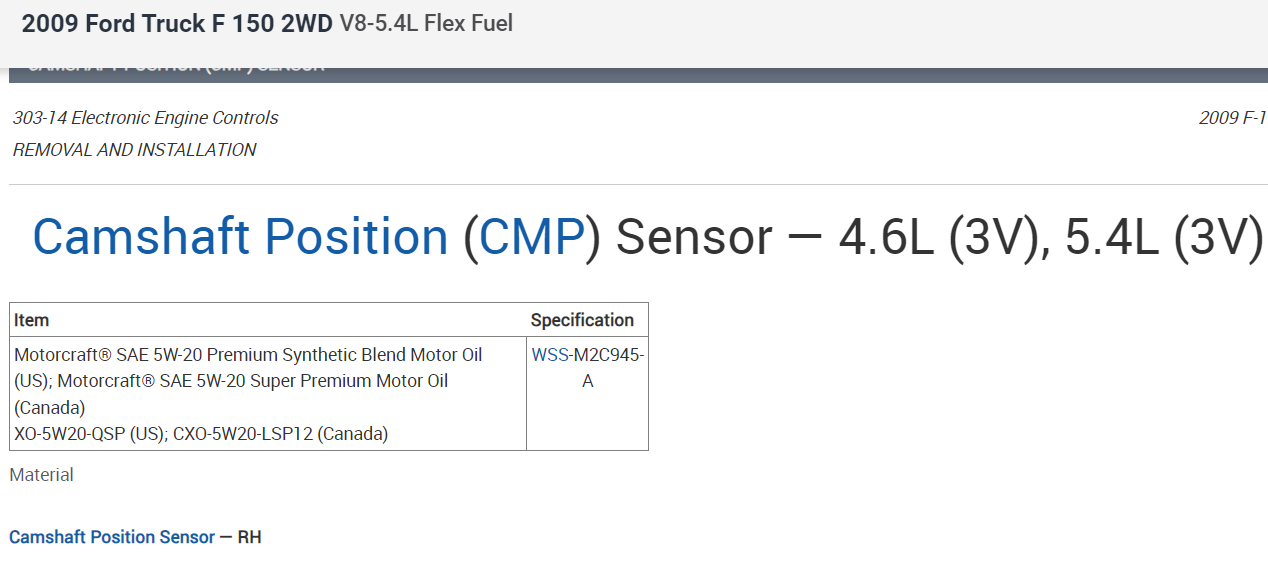Screen dimensions: 1268x568
Task: Click the "Item" table column header
Action: (x=31, y=320)
